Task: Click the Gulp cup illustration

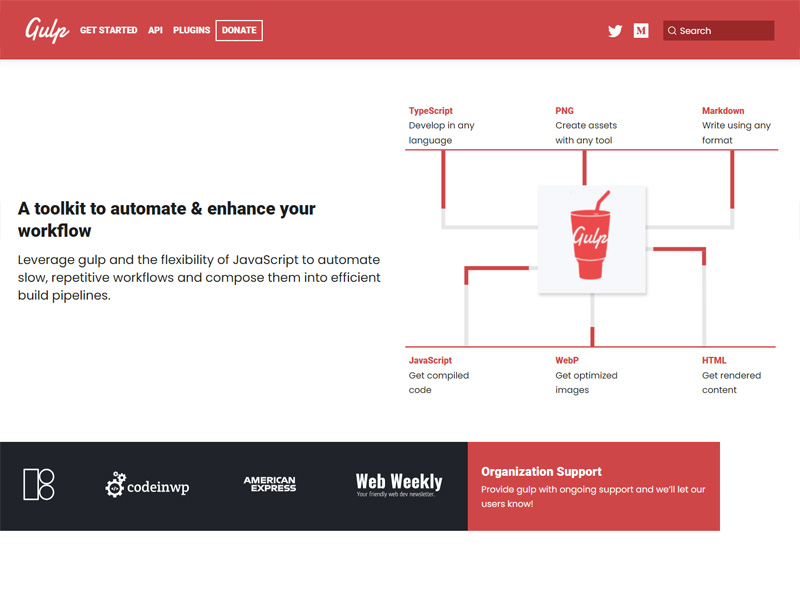Action: (591, 240)
